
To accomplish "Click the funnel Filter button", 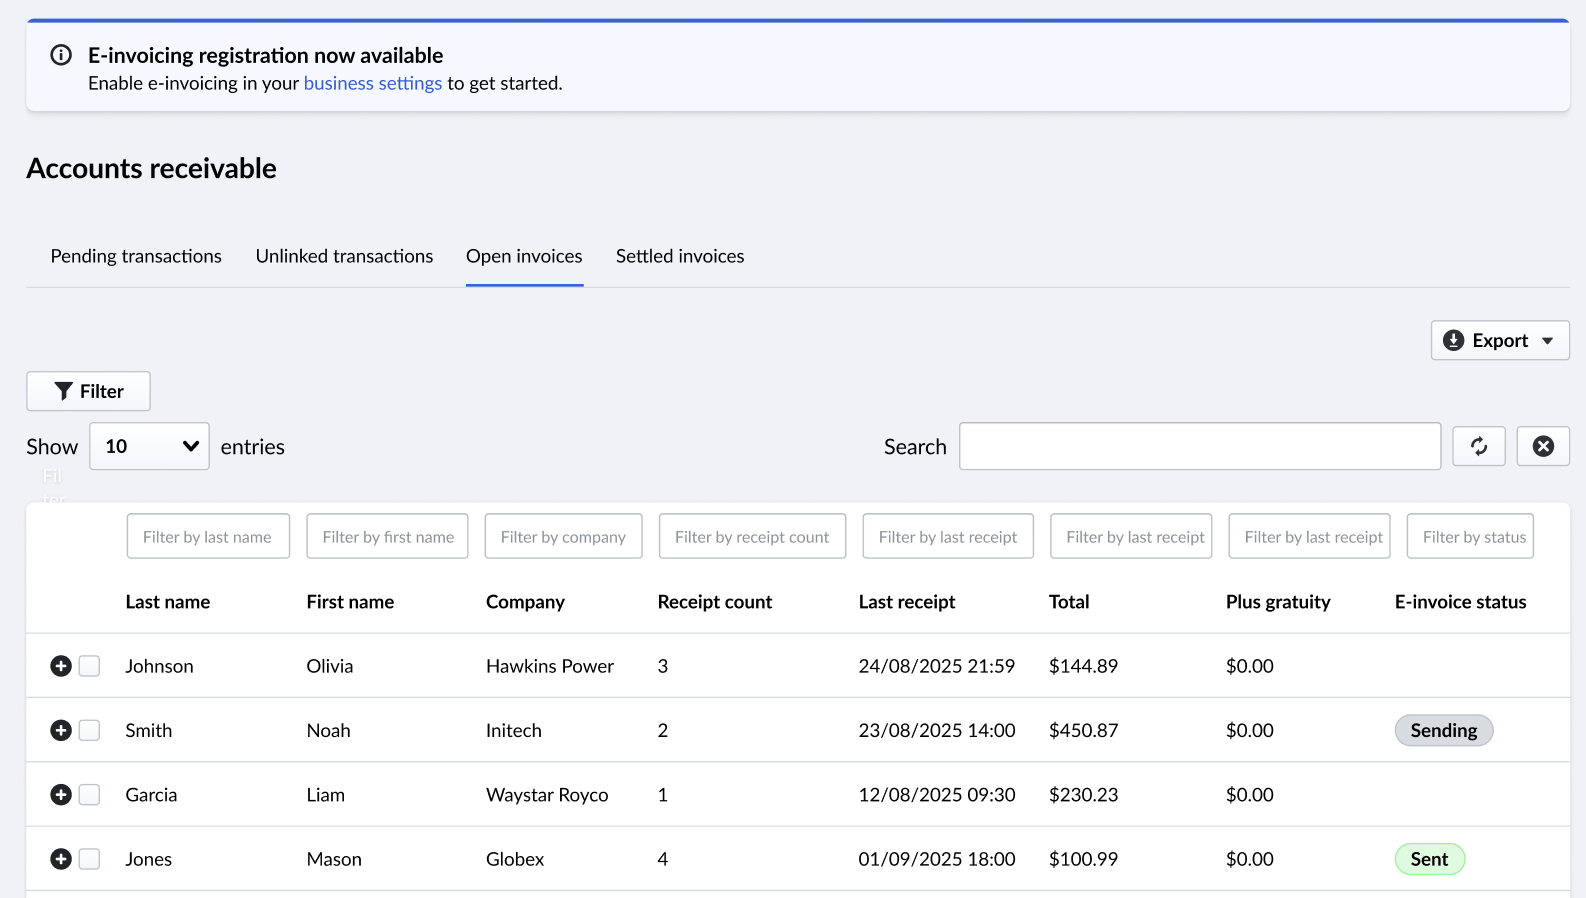I will point(88,391).
